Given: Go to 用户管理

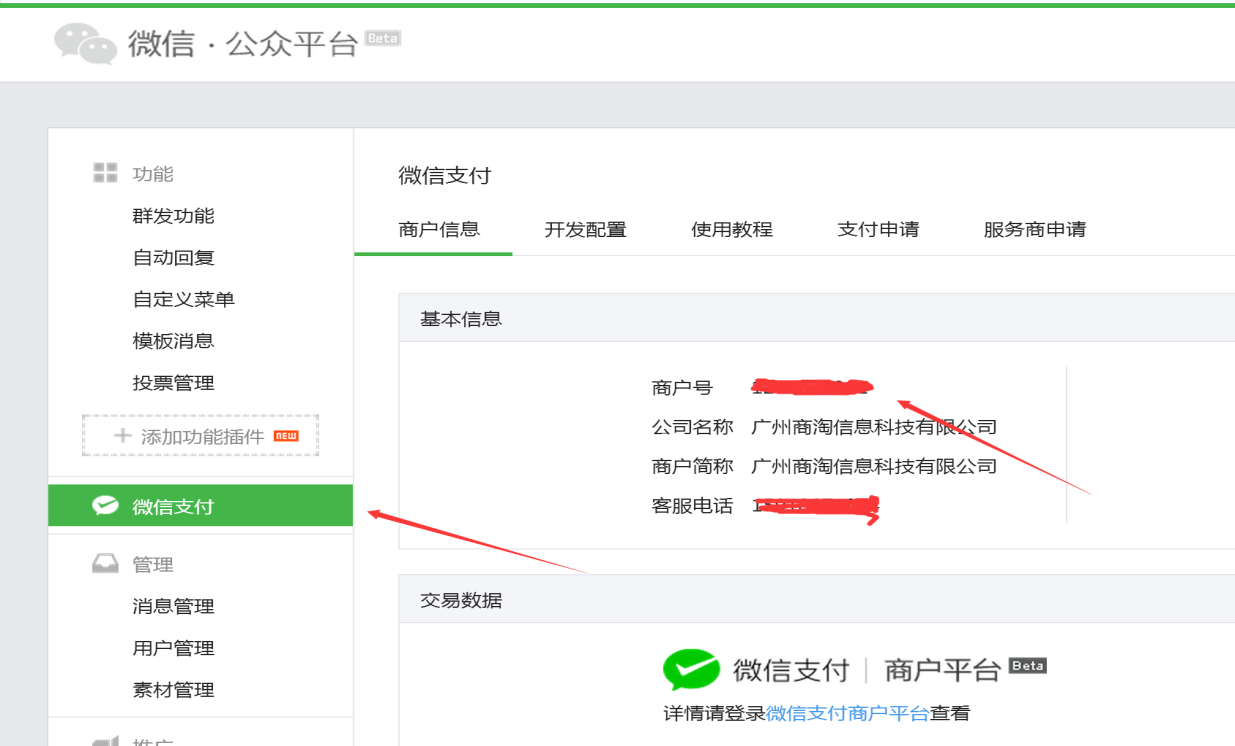Looking at the screenshot, I should [x=174, y=648].
